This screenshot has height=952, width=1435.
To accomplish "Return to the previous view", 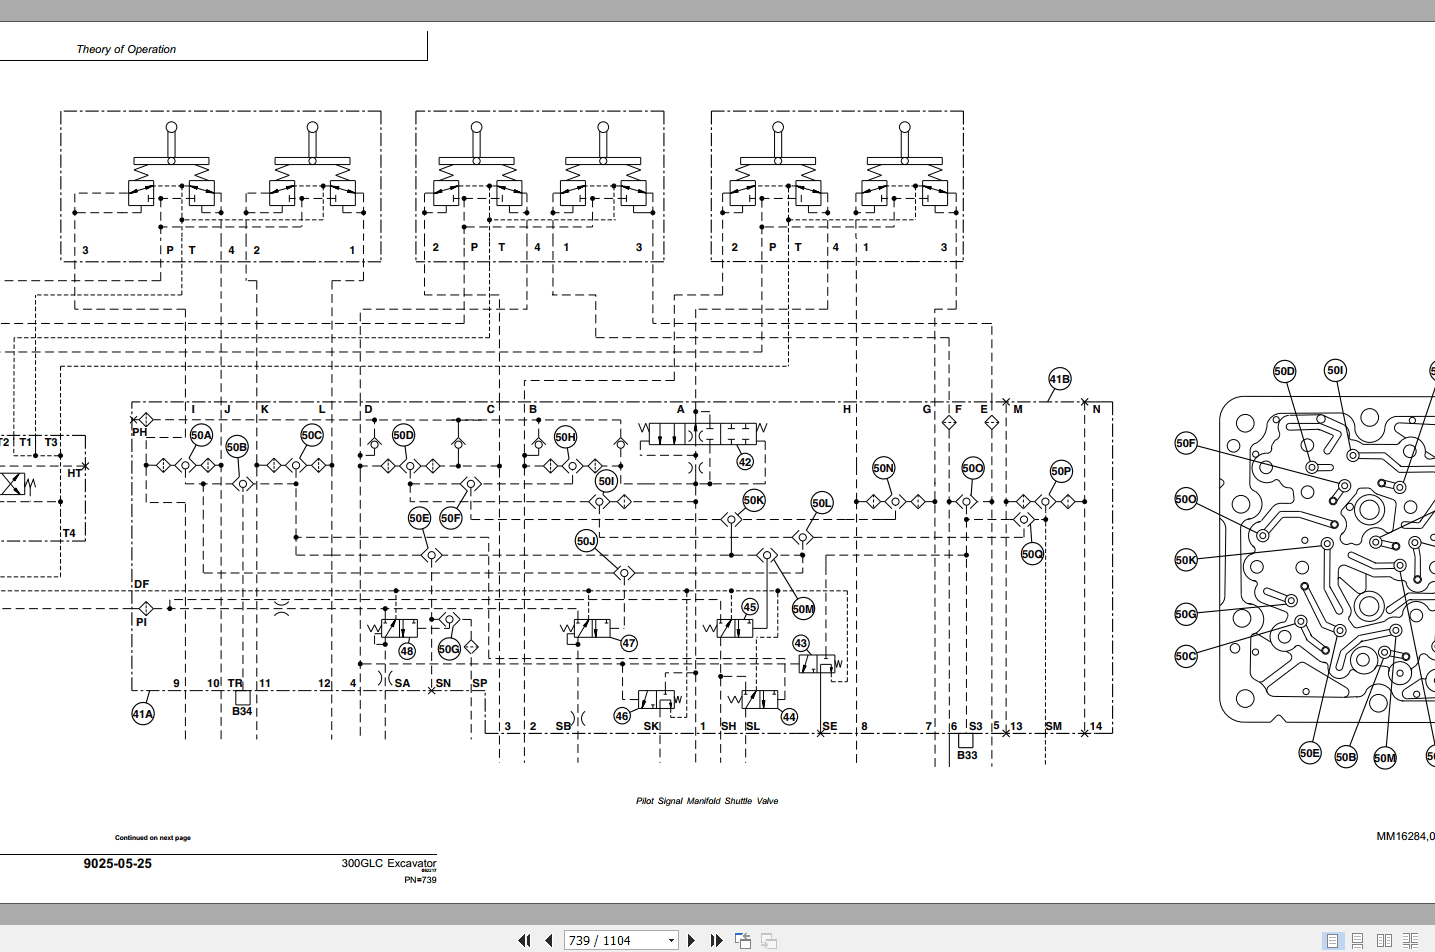I will pyautogui.click(x=743, y=940).
